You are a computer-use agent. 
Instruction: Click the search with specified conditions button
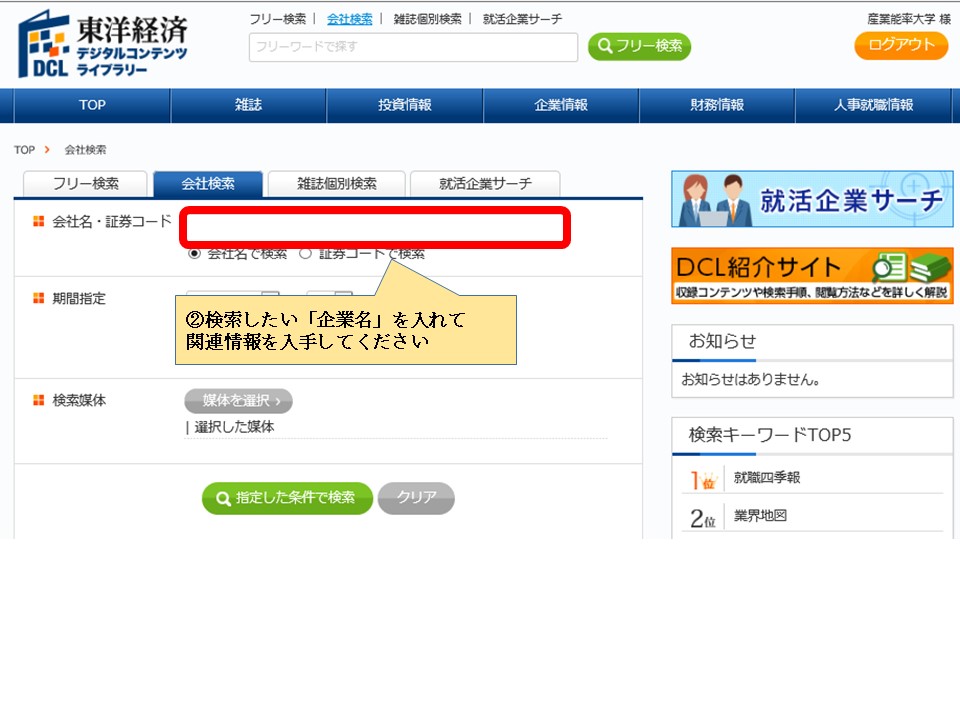click(x=287, y=498)
